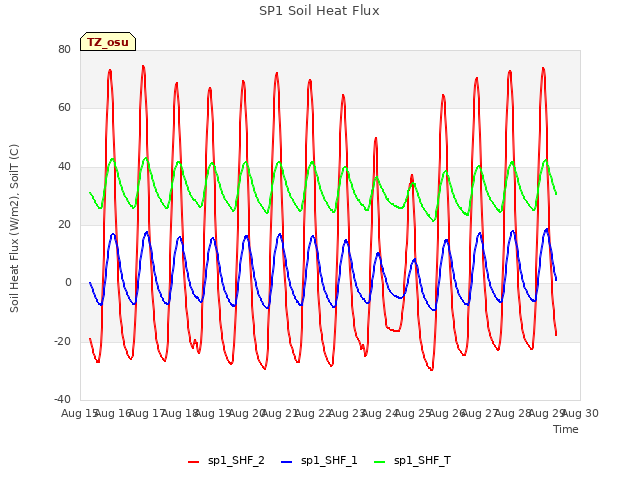Click the red sp1_SHF_2 legend swatch
Screen dimensions: 640x480
(193, 462)
